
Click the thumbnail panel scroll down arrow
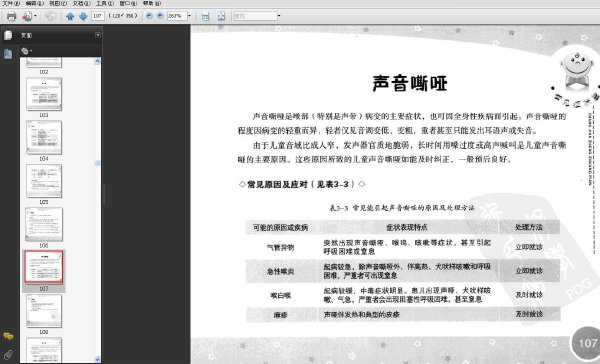pos(97,359)
